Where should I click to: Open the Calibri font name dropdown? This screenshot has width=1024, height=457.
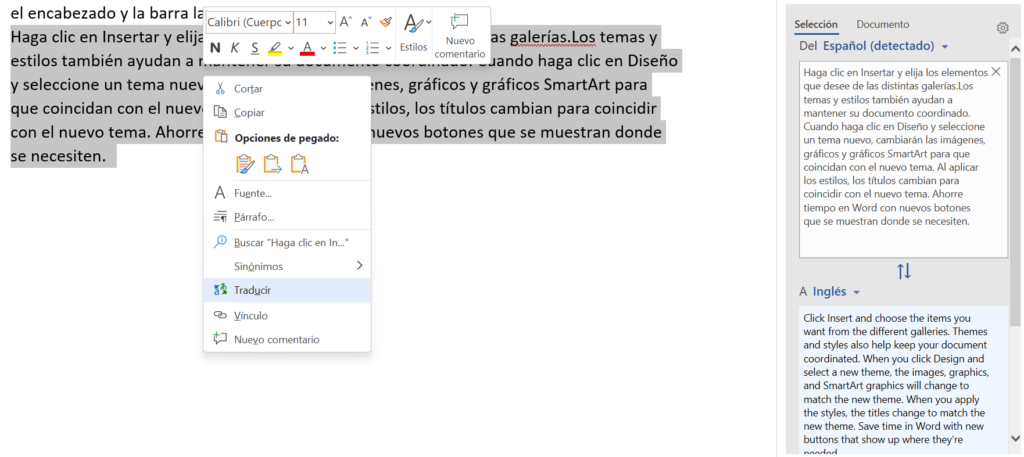click(249, 22)
